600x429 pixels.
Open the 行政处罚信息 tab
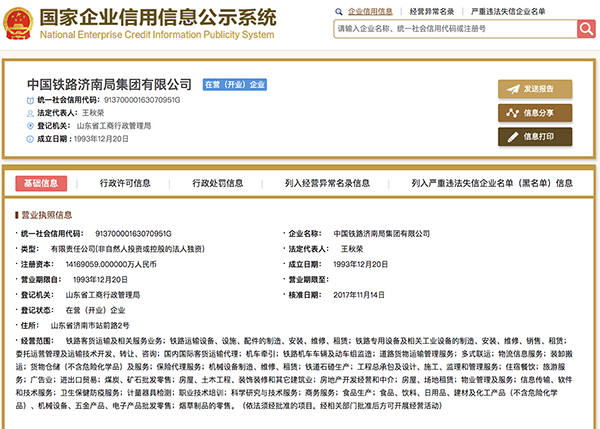tap(218, 183)
